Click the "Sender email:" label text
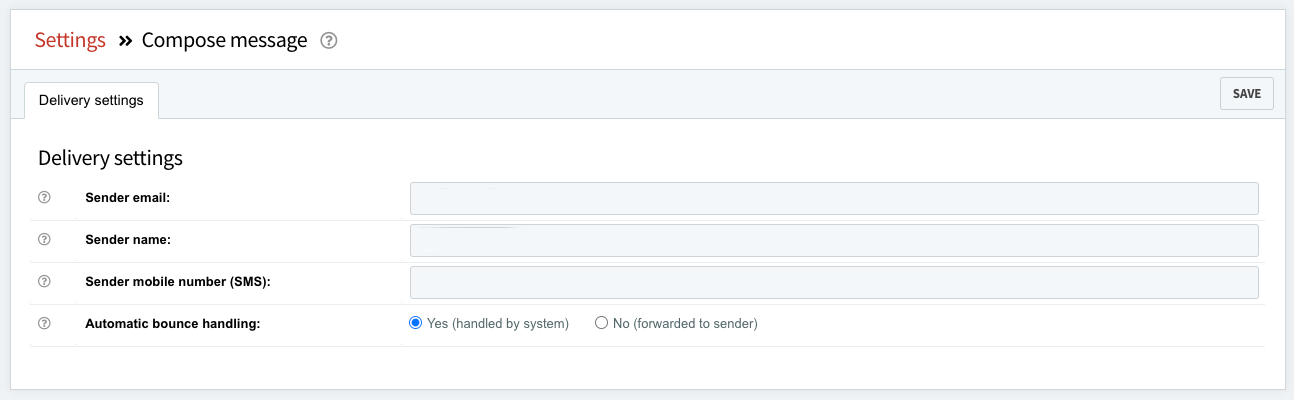 [x=128, y=198]
